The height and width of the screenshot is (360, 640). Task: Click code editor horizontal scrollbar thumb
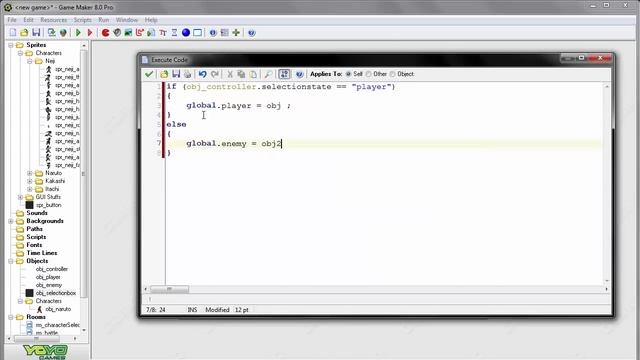coord(169,289)
